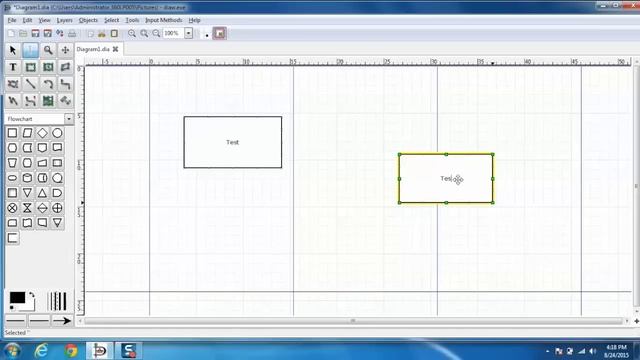The image size is (640, 360).
Task: Click the Paste clipboard toolbar icon
Action: [x=114, y=33]
